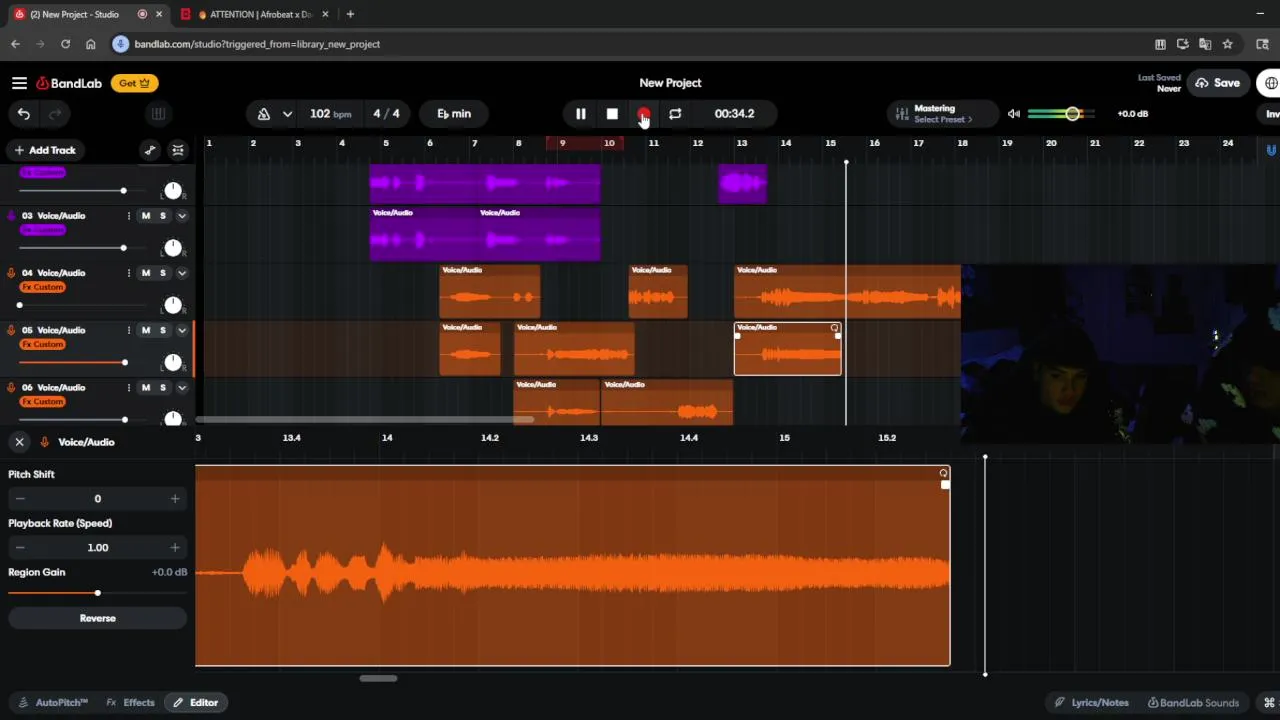The image size is (1280, 720).
Task: Click the globe publish button
Action: click(x=1270, y=83)
